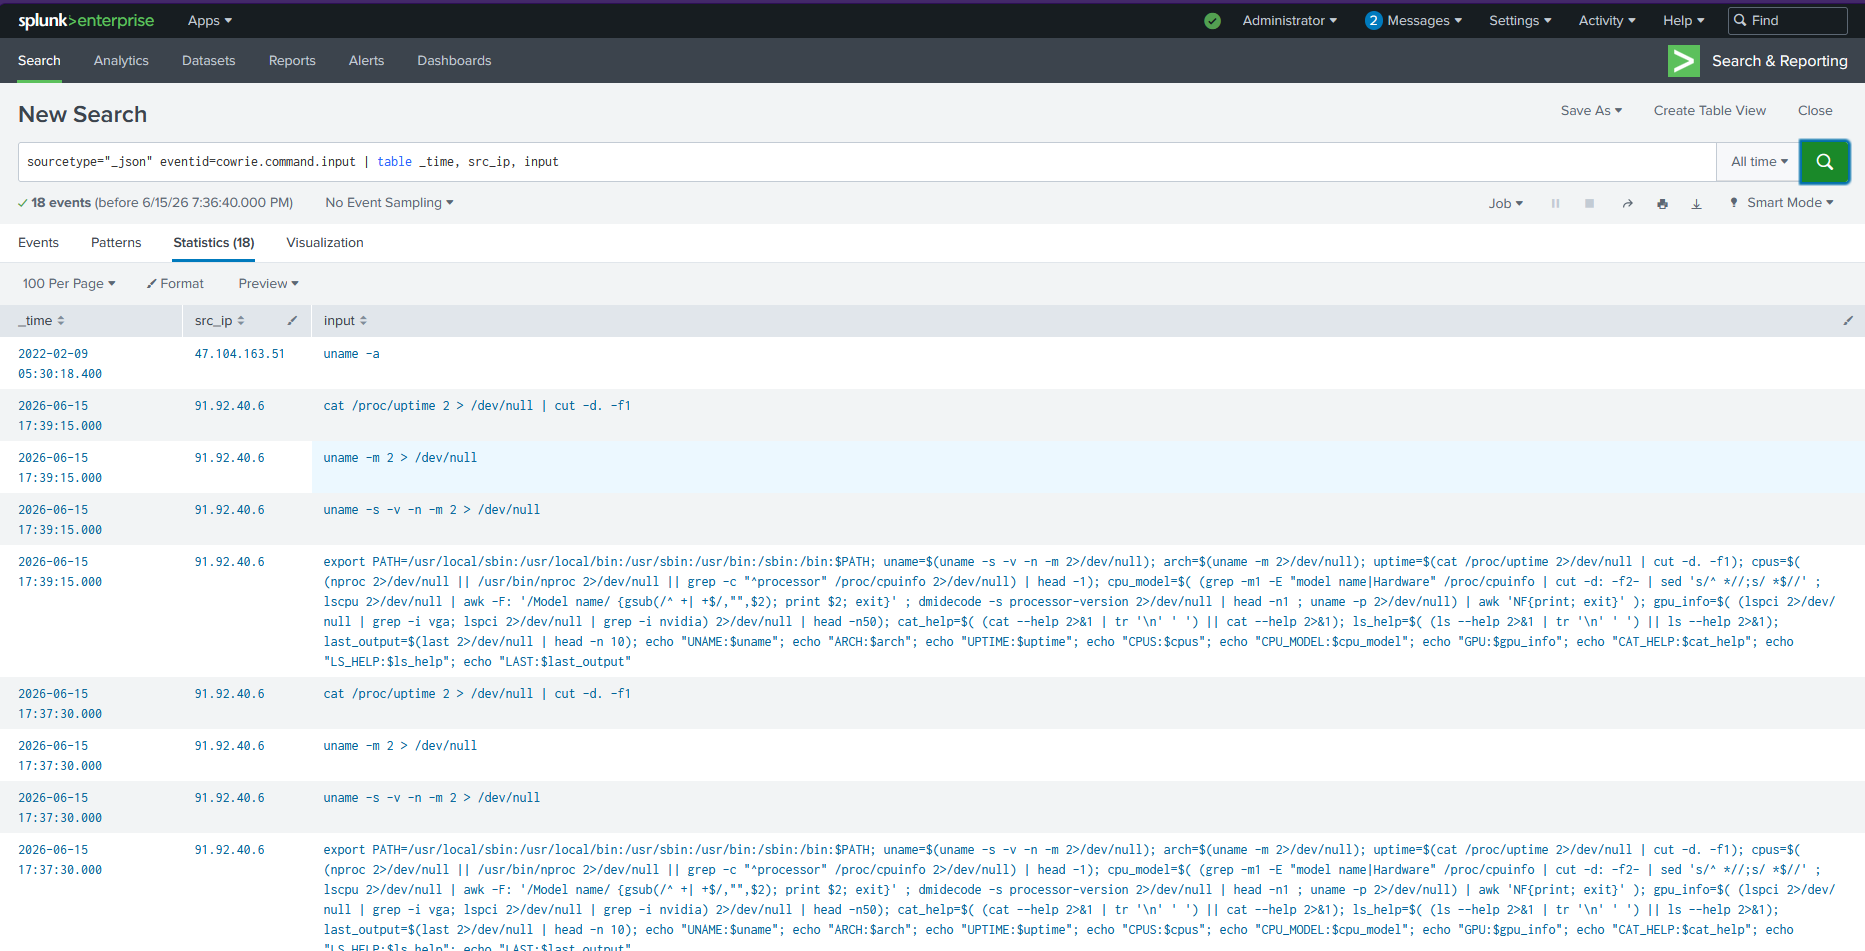This screenshot has height=951, width=1865.
Task: Click 'uname -s -v -n -m' cell at 17:37:30
Action: point(431,798)
